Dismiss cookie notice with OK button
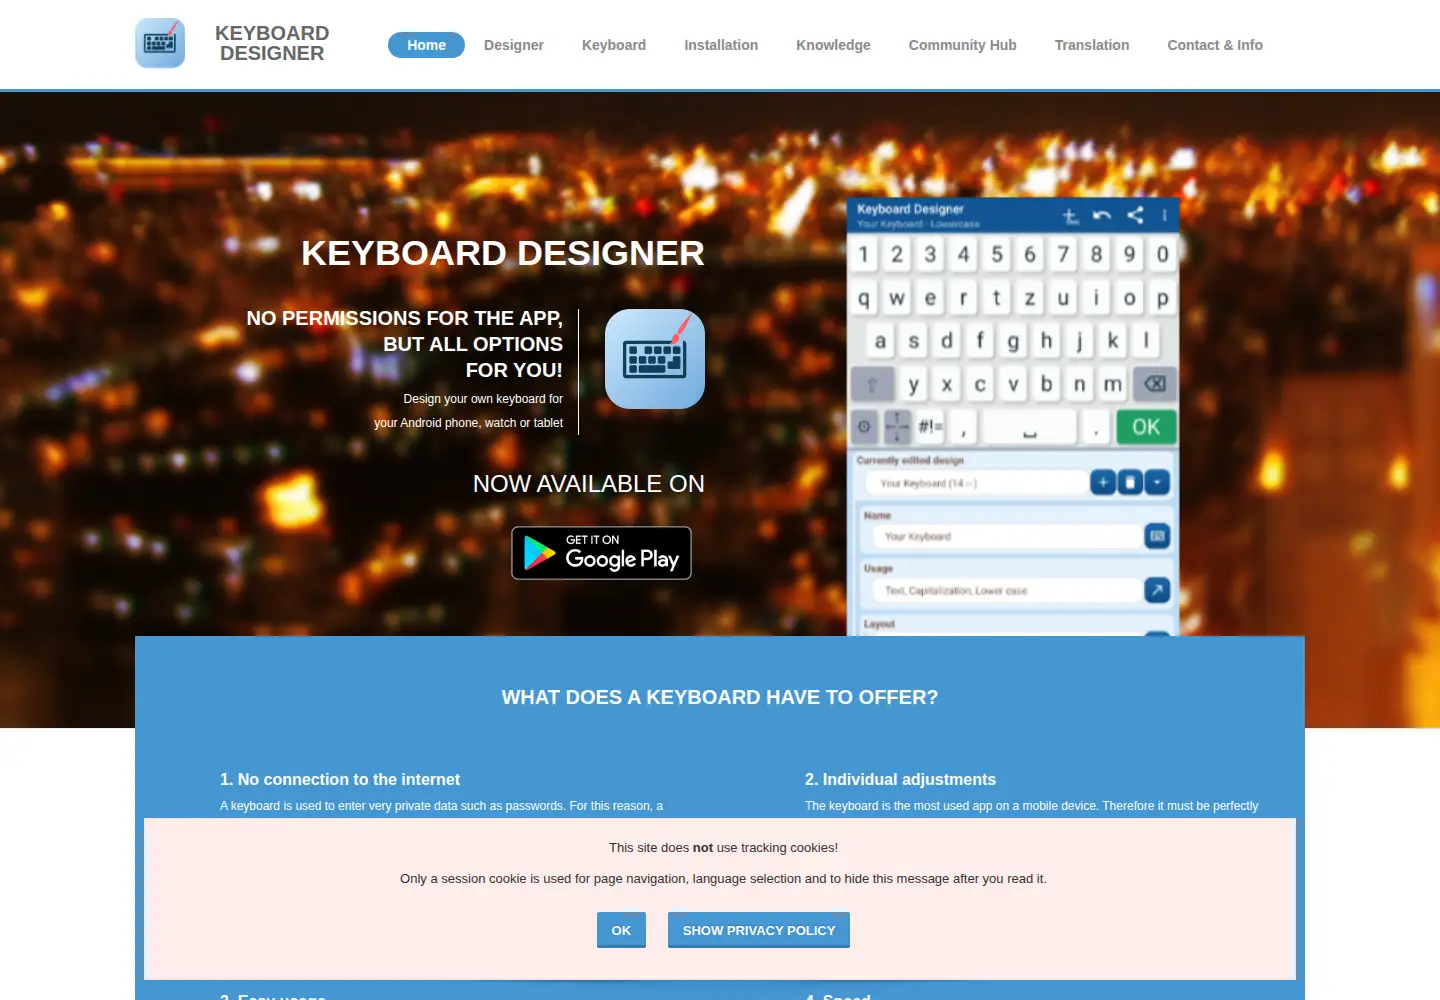The width and height of the screenshot is (1440, 1000). [621, 930]
